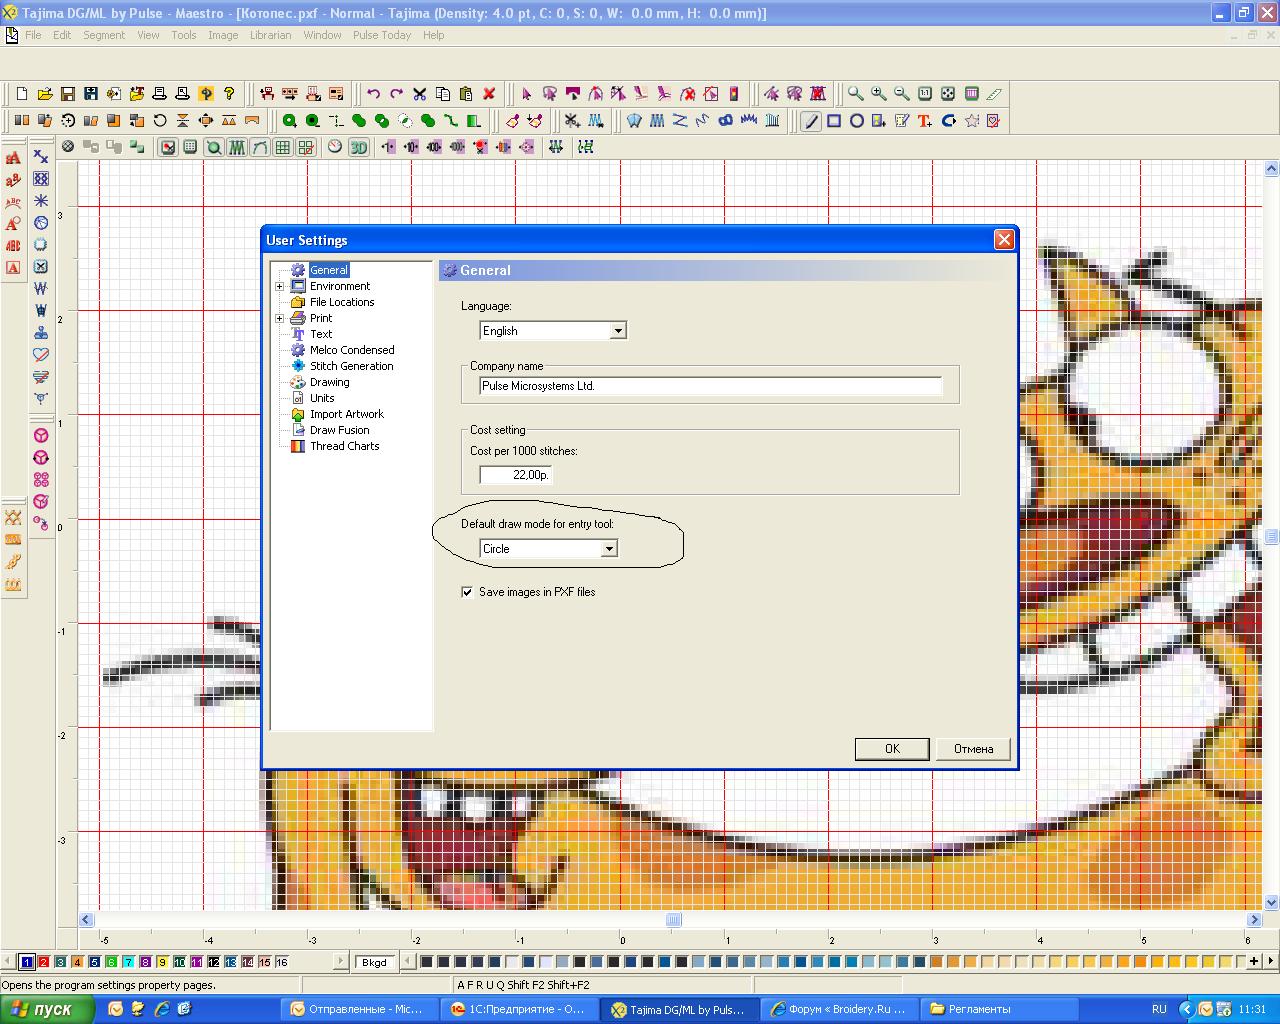
Task: Undo the last action
Action: [373, 94]
